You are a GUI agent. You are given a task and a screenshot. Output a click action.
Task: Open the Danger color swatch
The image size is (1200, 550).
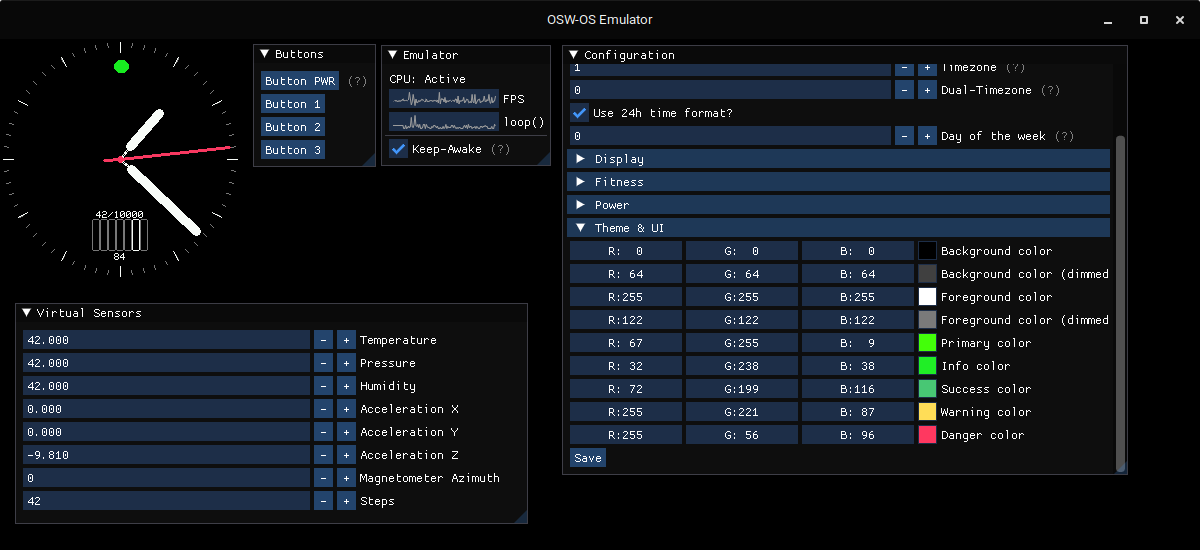[927, 435]
